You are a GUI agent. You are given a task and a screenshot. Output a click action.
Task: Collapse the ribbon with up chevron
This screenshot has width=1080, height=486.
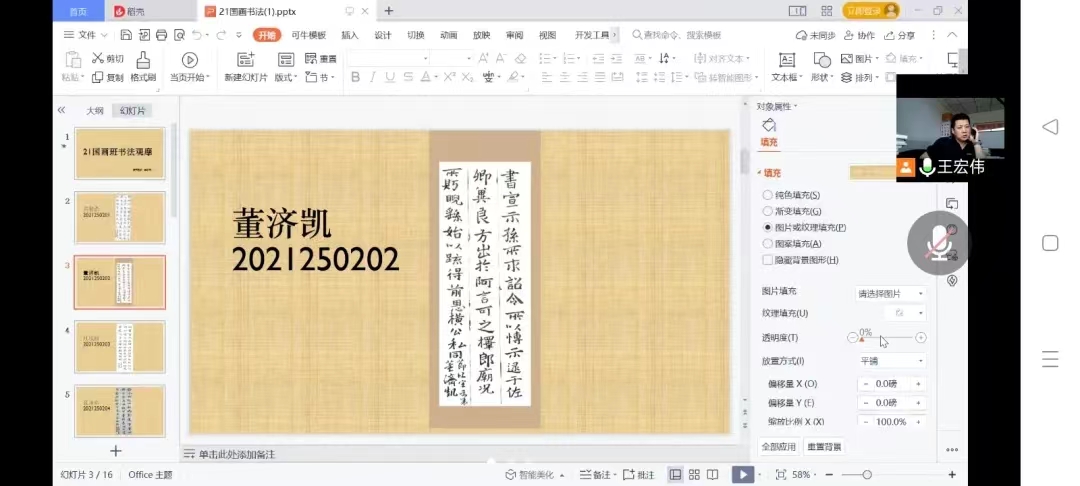953,35
